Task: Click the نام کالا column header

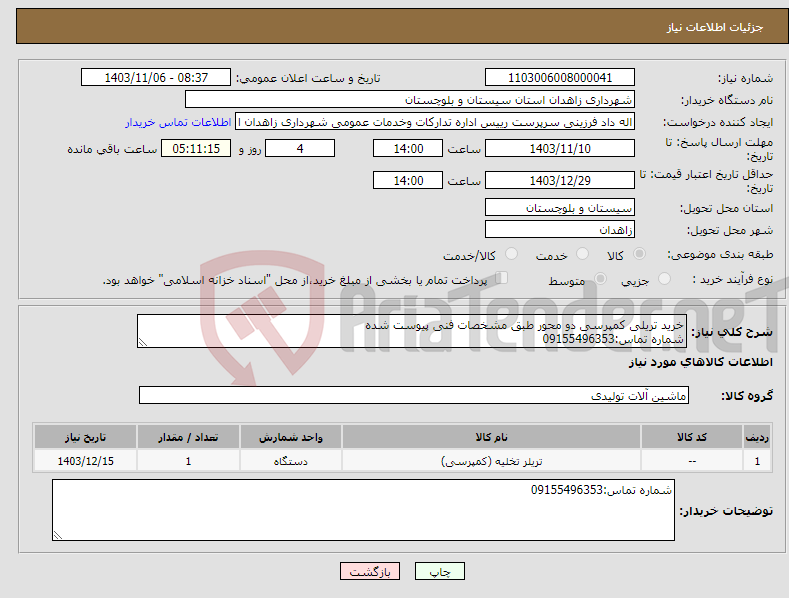Action: 492,437
